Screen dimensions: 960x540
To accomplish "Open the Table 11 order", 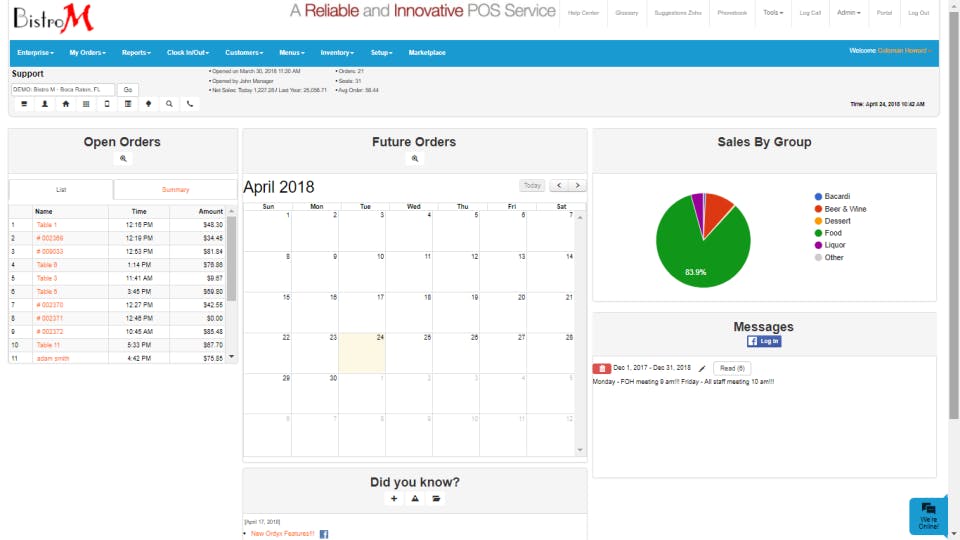I will [48, 345].
